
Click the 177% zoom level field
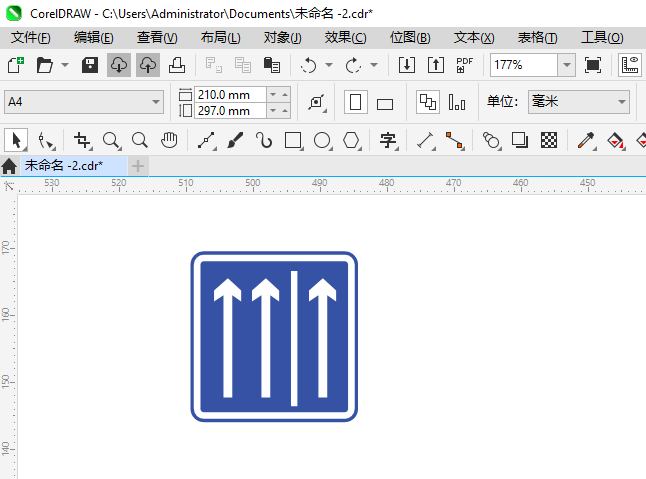coord(524,65)
